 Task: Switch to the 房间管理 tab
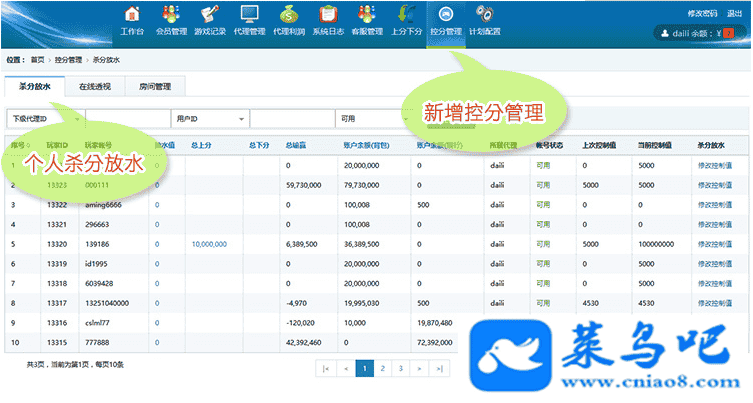pyautogui.click(x=155, y=87)
